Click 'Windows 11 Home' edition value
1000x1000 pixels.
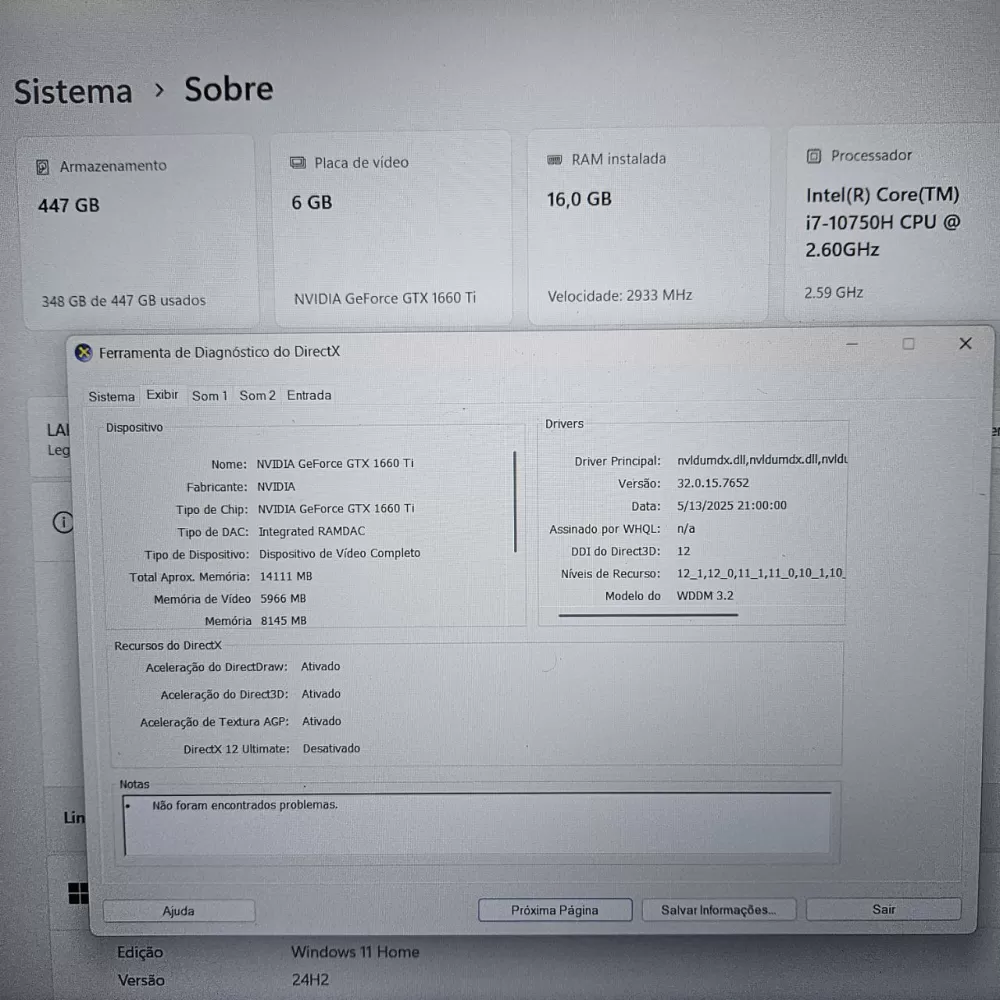(x=355, y=952)
